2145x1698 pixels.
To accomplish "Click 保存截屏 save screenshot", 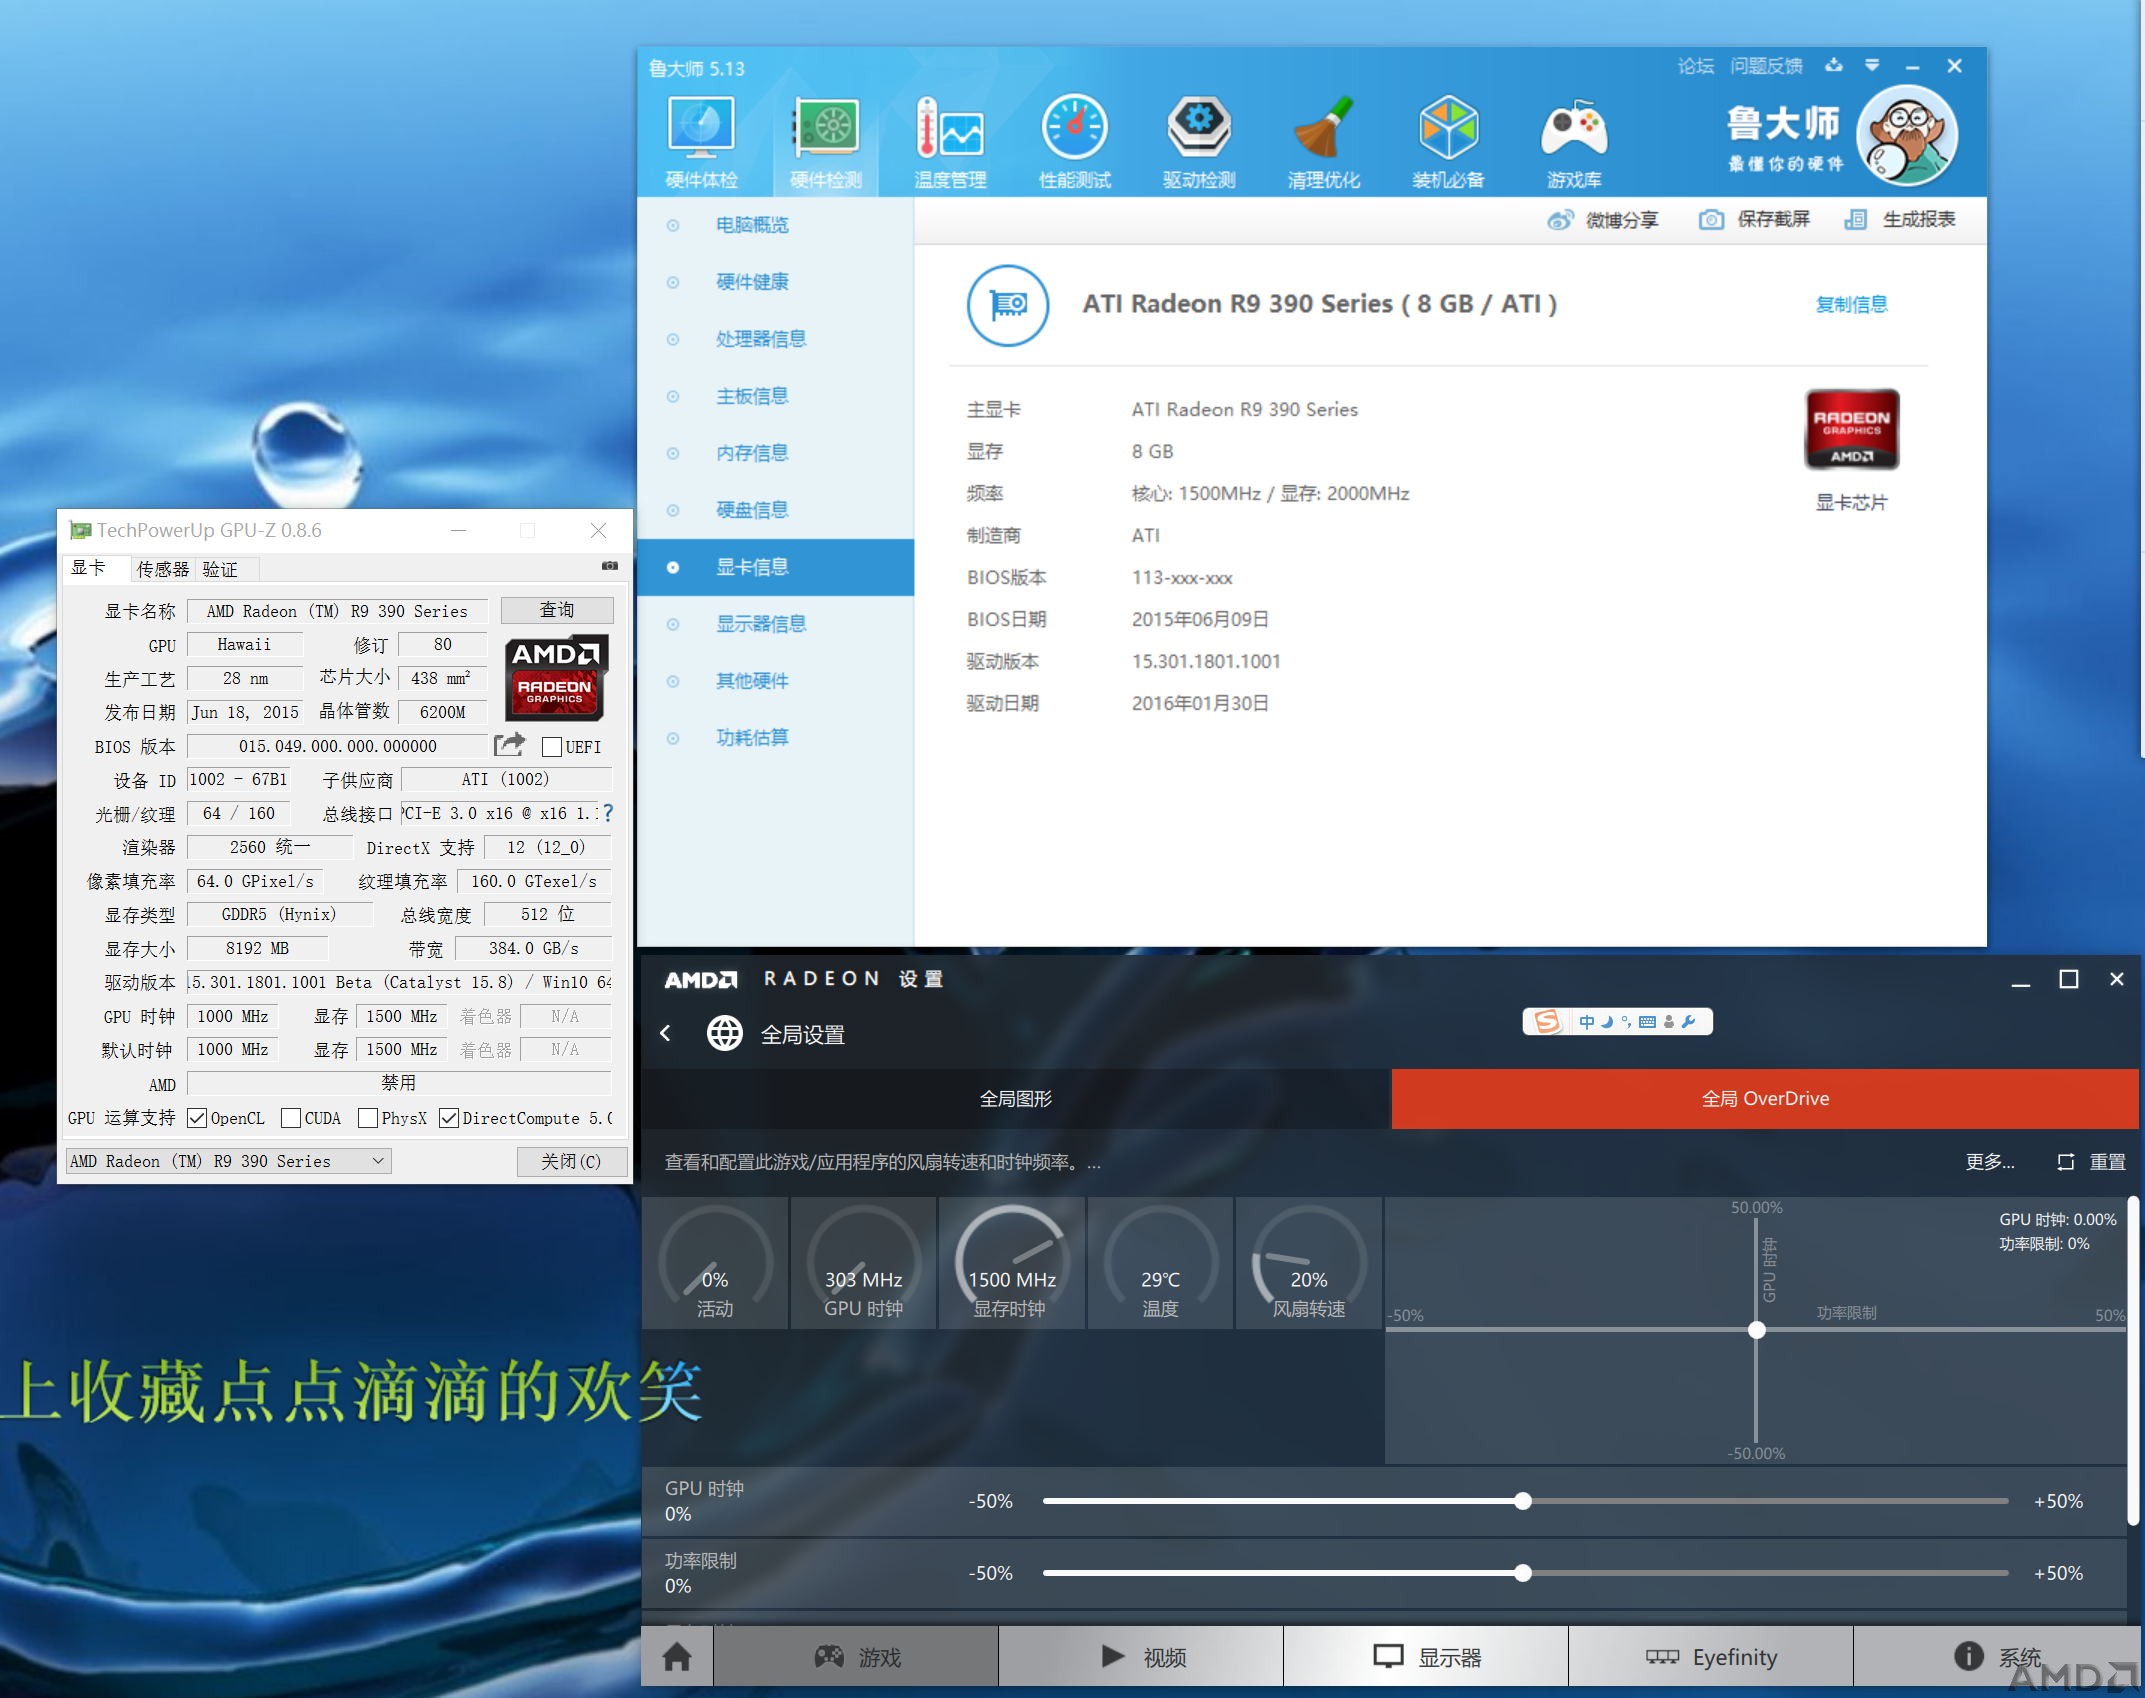I will (x=1755, y=219).
